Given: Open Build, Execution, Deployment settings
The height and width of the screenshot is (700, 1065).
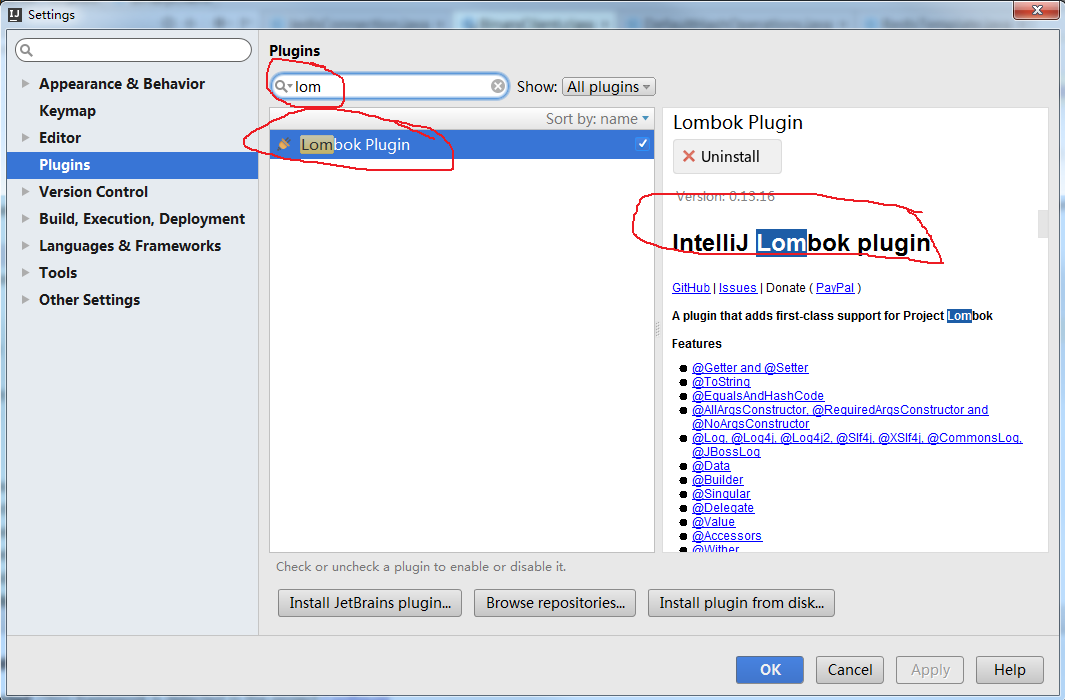Looking at the screenshot, I should tap(142, 219).
